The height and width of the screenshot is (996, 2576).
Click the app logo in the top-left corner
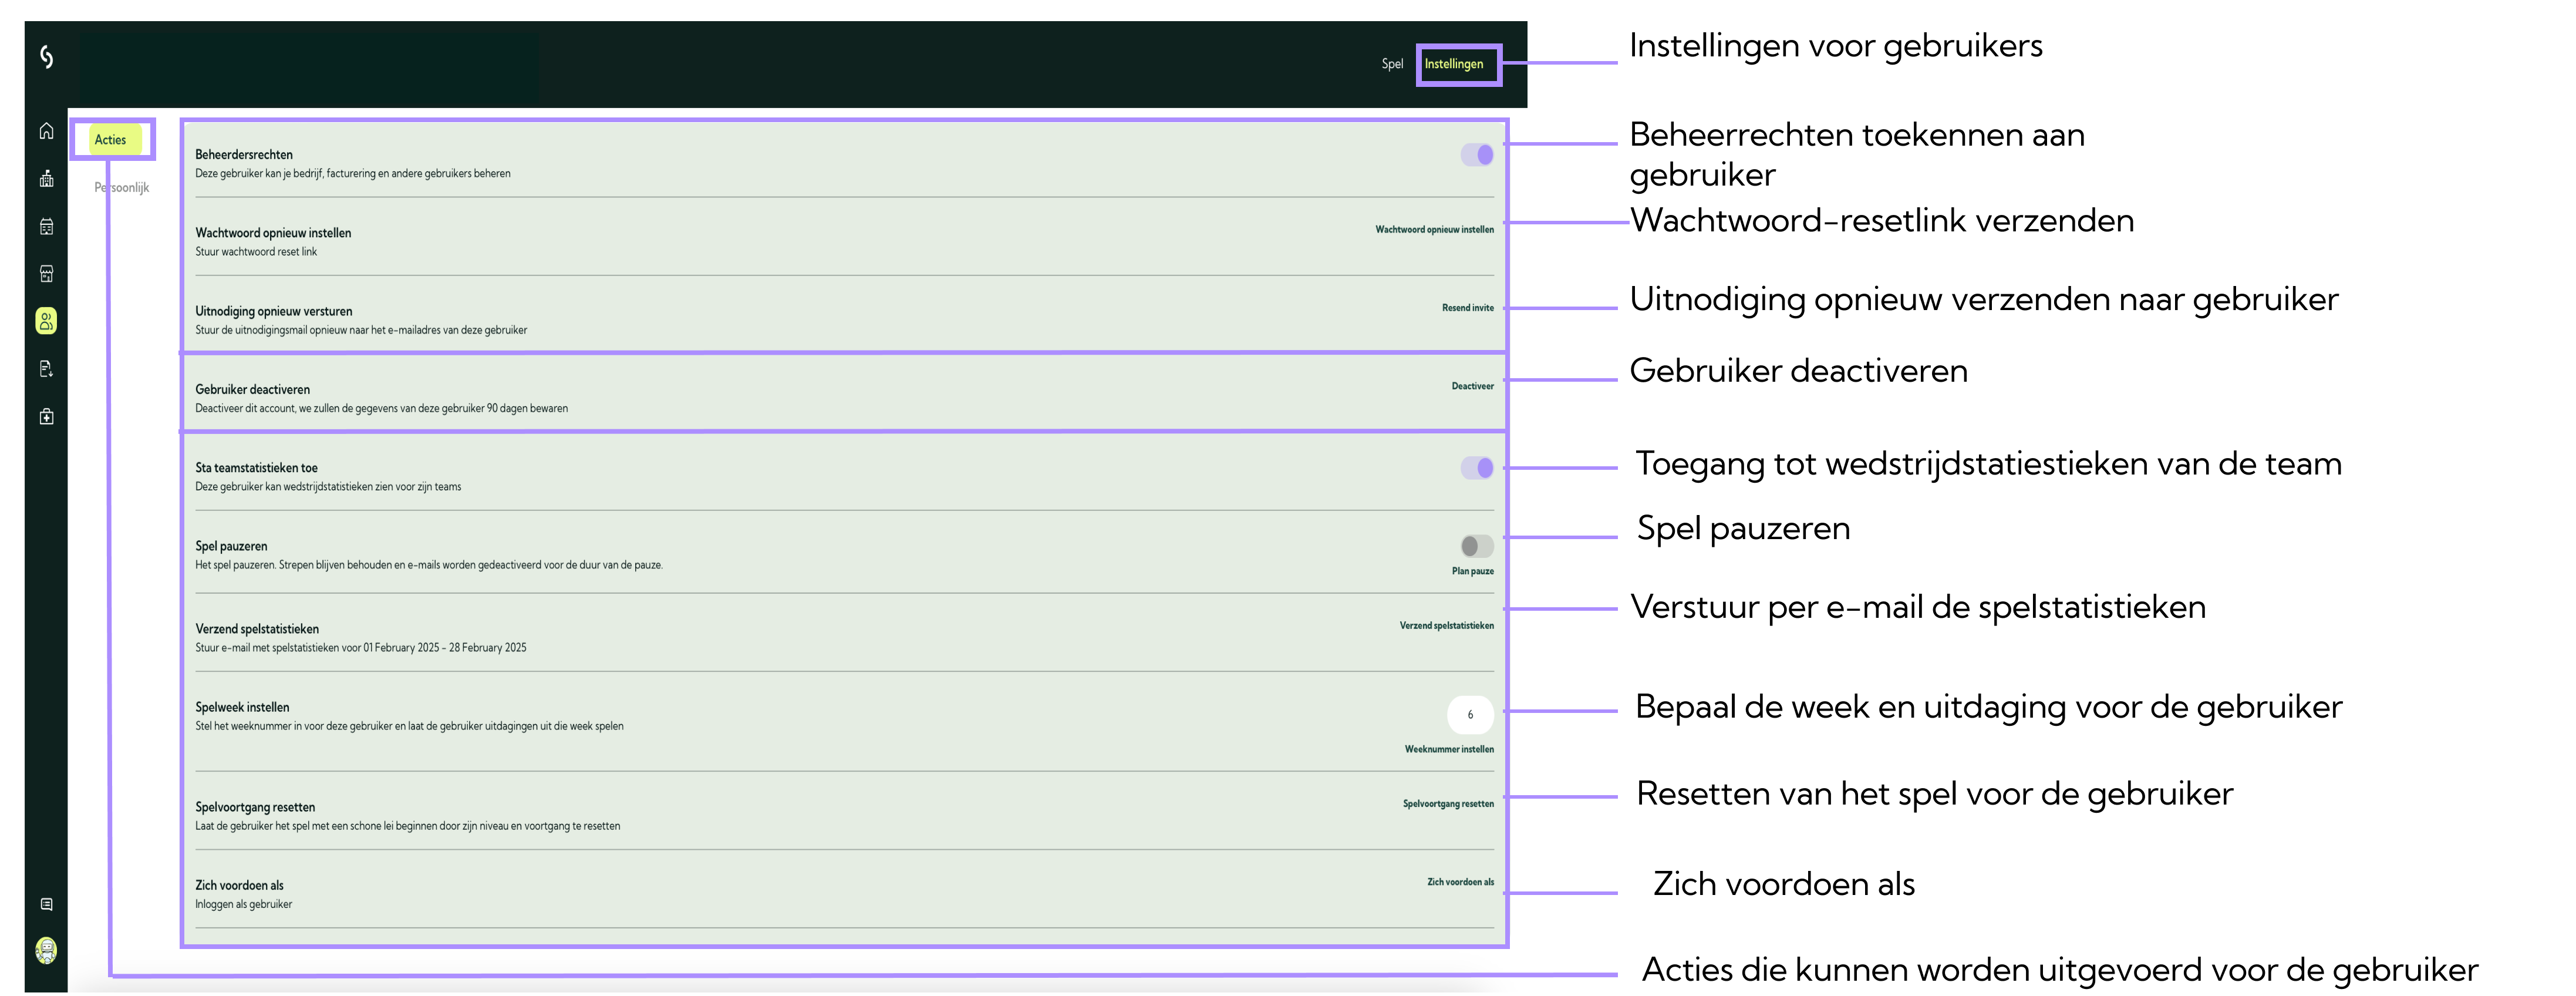(x=46, y=57)
